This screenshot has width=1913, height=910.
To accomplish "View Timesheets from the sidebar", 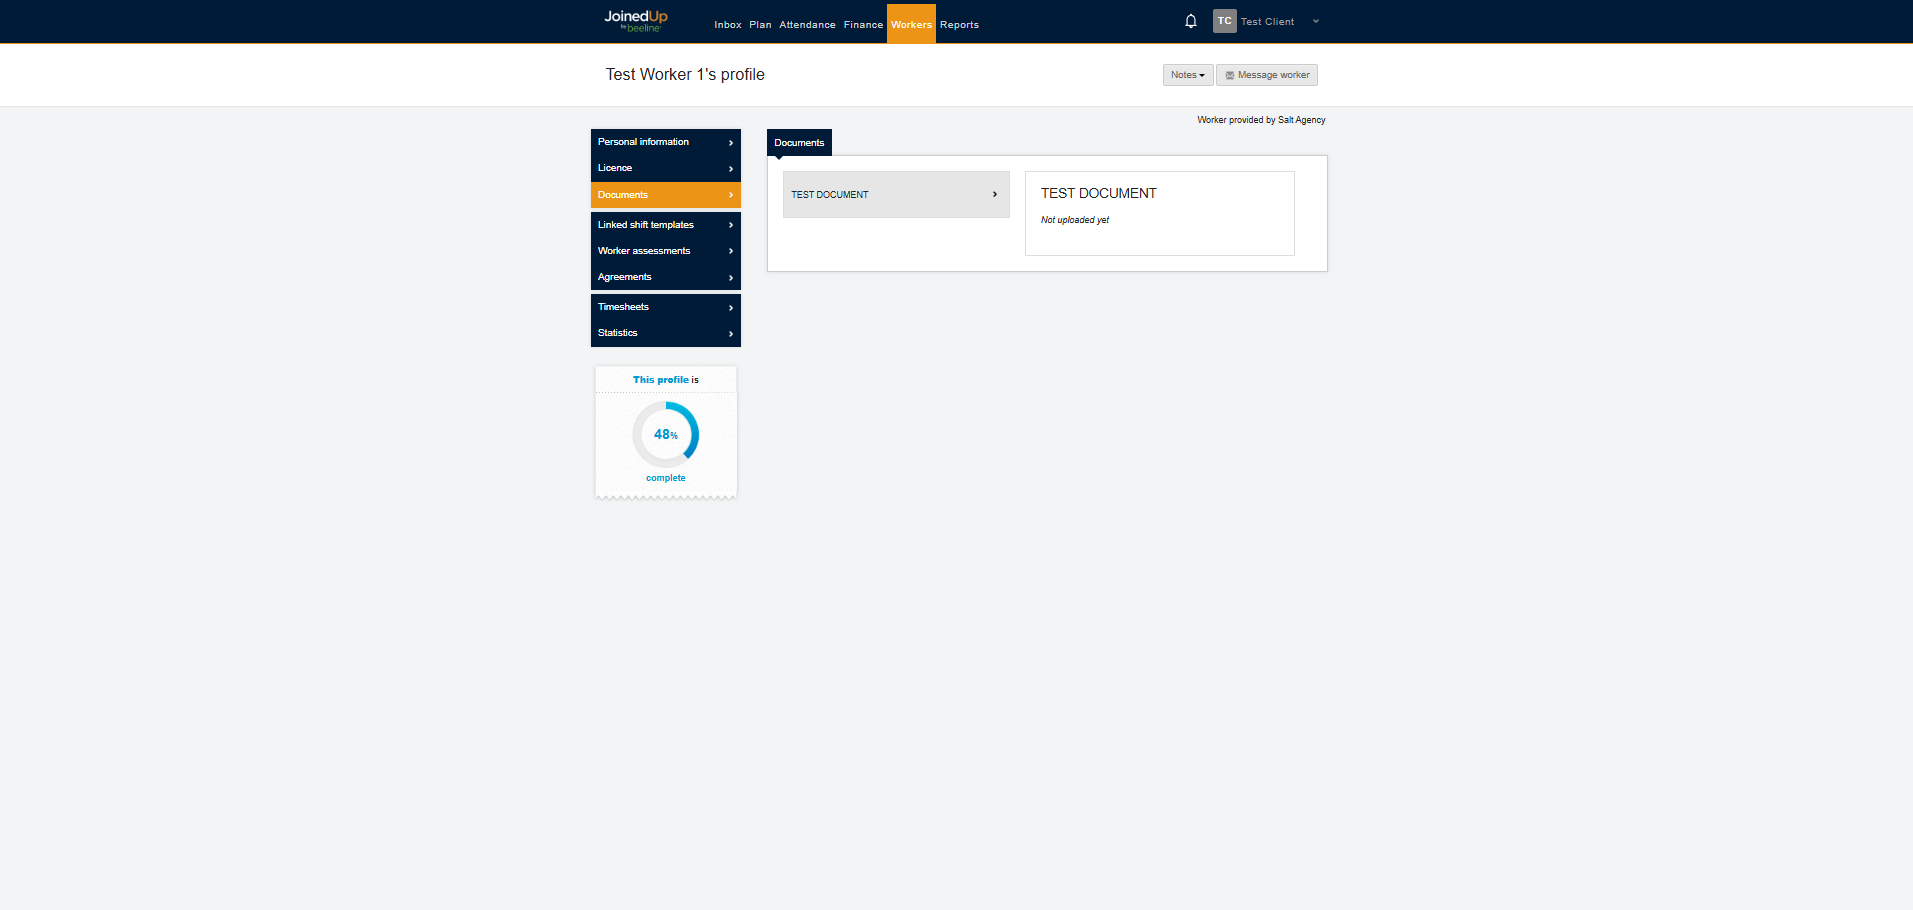I will (665, 307).
